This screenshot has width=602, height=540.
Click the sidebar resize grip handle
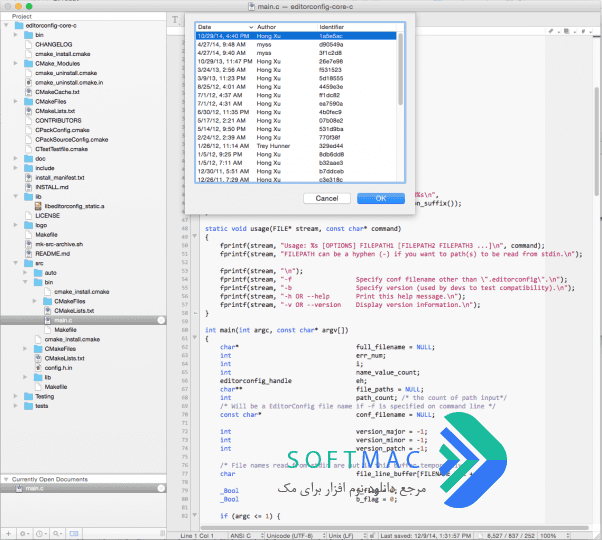click(x=162, y=534)
